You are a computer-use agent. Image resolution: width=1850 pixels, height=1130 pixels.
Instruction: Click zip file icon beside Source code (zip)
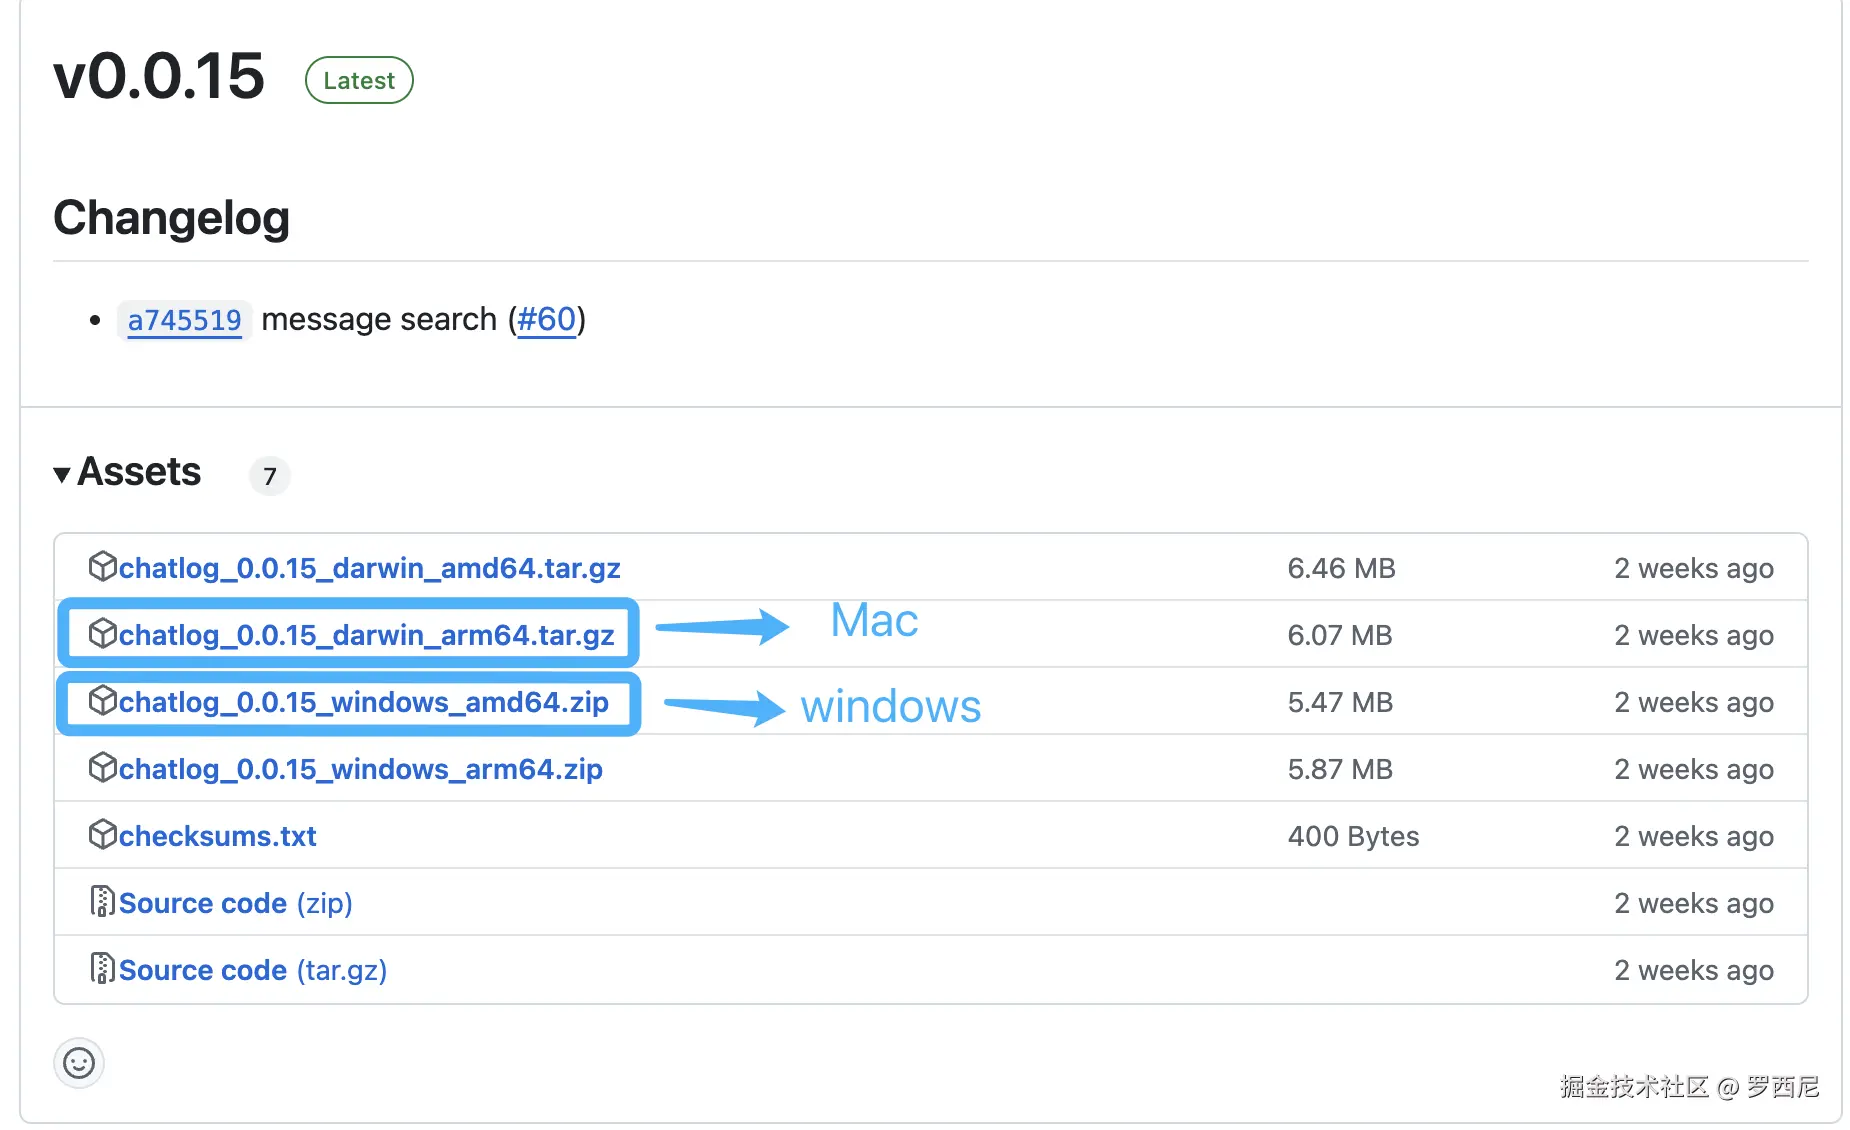102,901
